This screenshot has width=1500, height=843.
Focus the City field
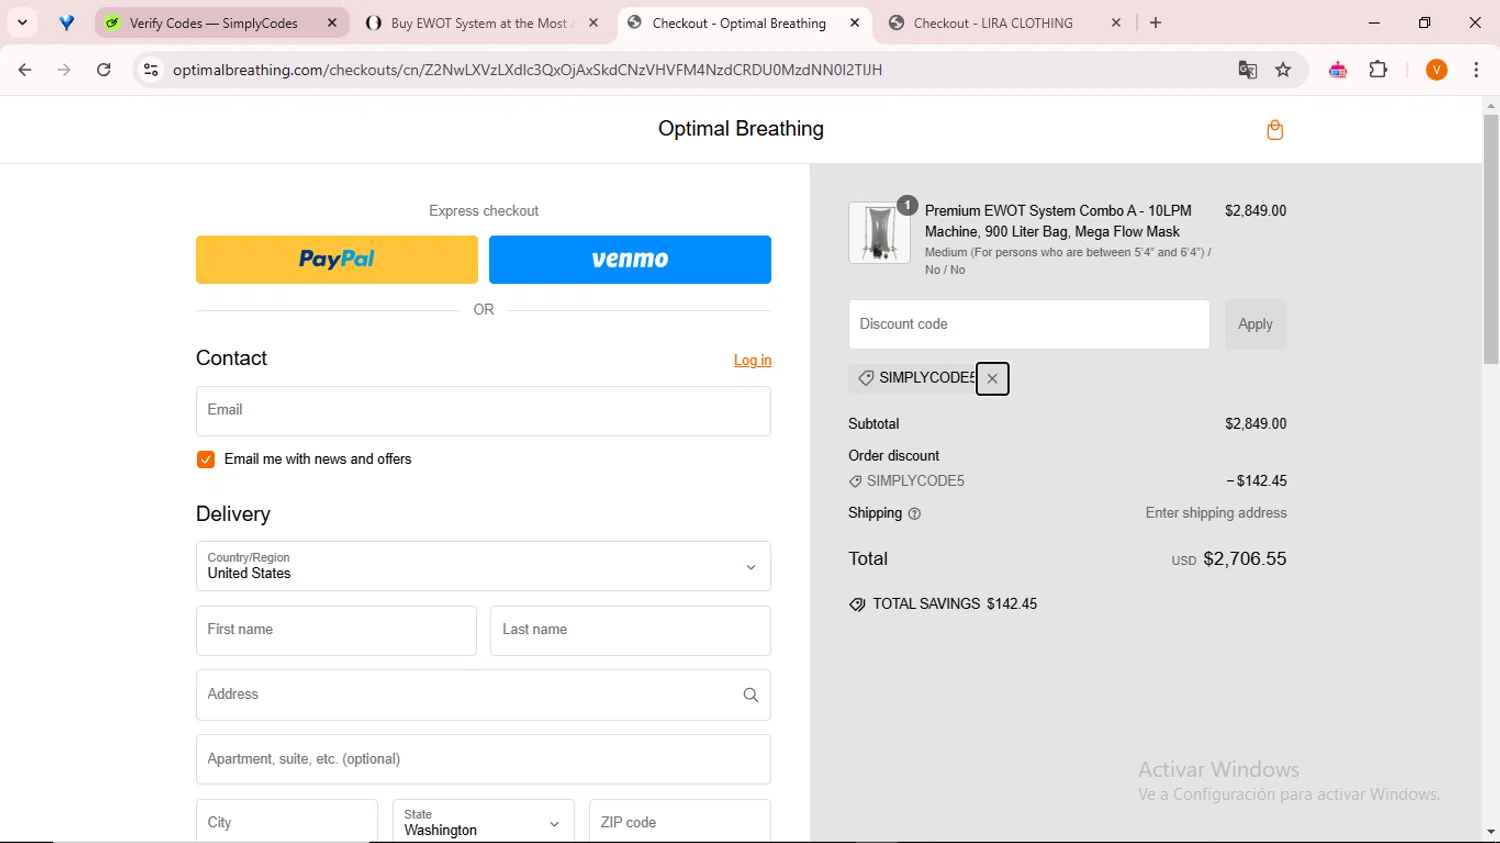[x=287, y=822]
